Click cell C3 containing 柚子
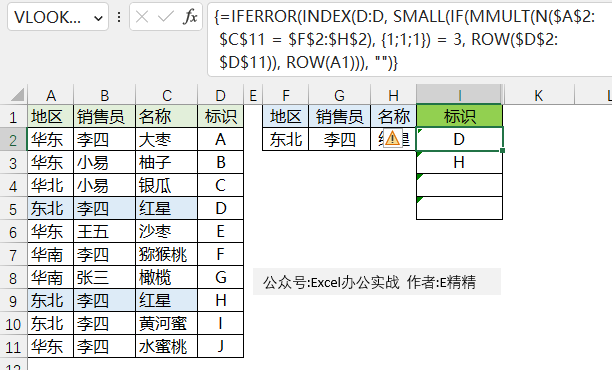The height and width of the screenshot is (370, 612). pos(167,162)
